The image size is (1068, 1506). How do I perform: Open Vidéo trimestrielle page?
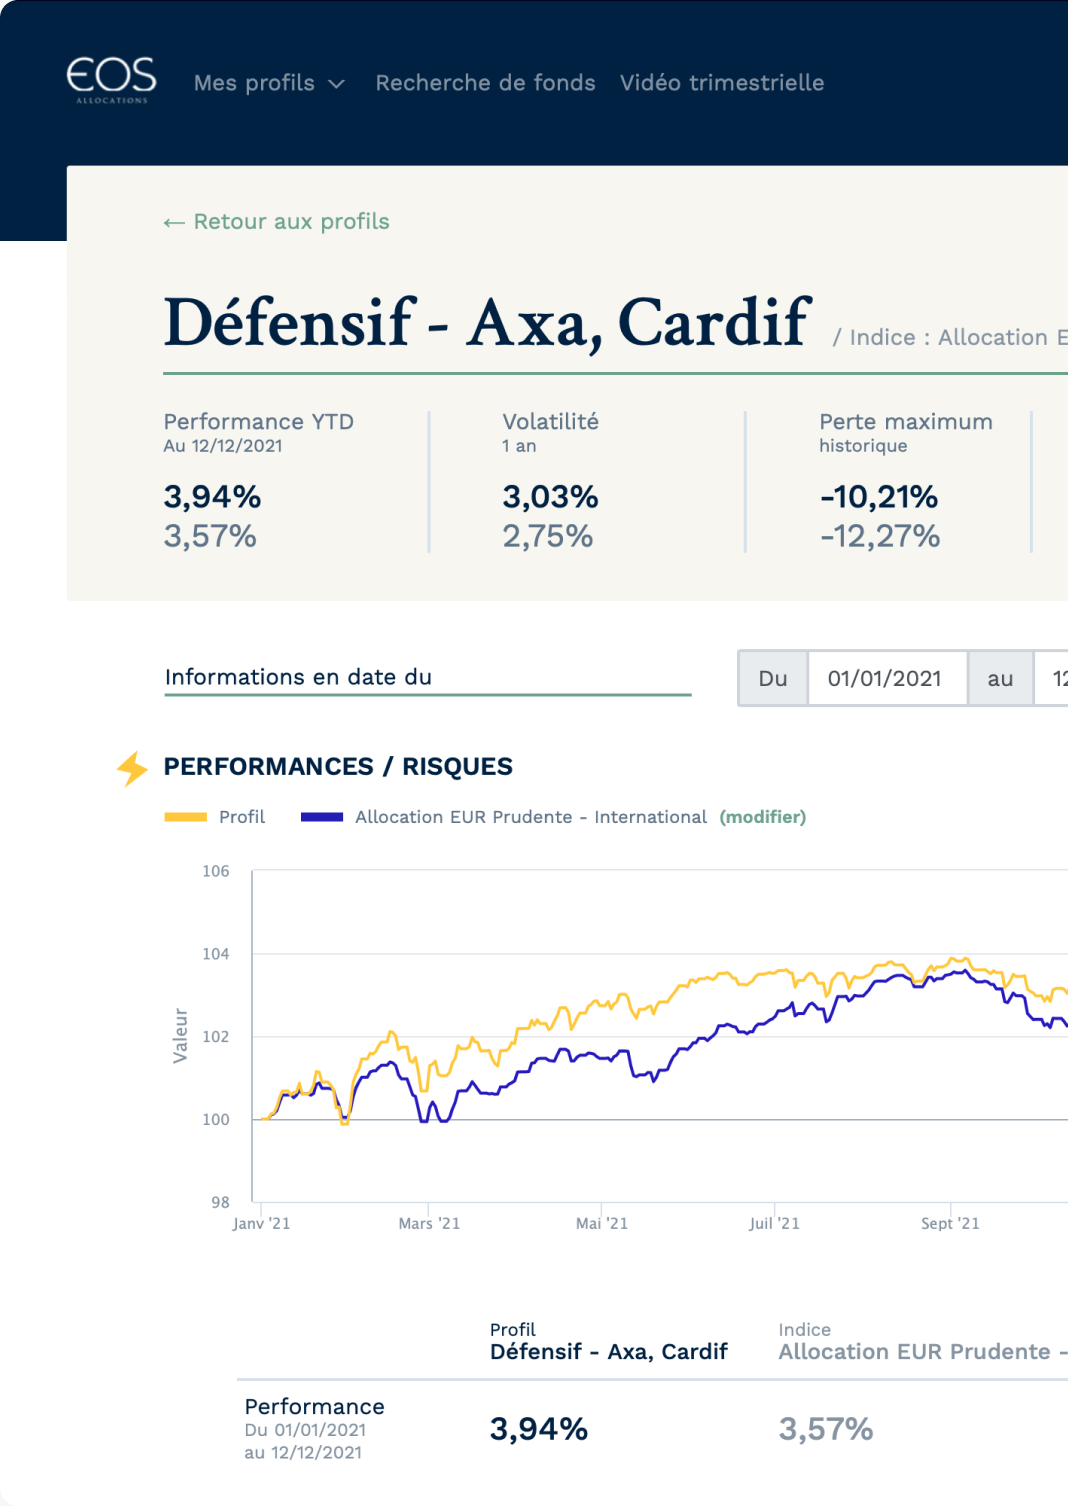click(x=721, y=83)
